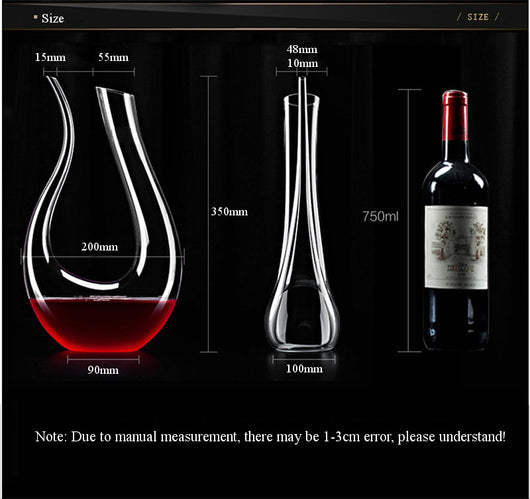Click the red wine bottle image
Screen dimensions: 530x499
click(455, 220)
